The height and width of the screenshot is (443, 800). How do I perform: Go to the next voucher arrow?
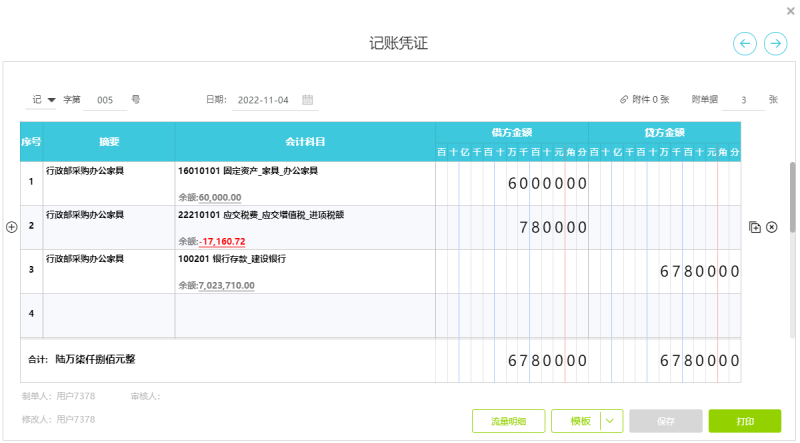pos(775,43)
